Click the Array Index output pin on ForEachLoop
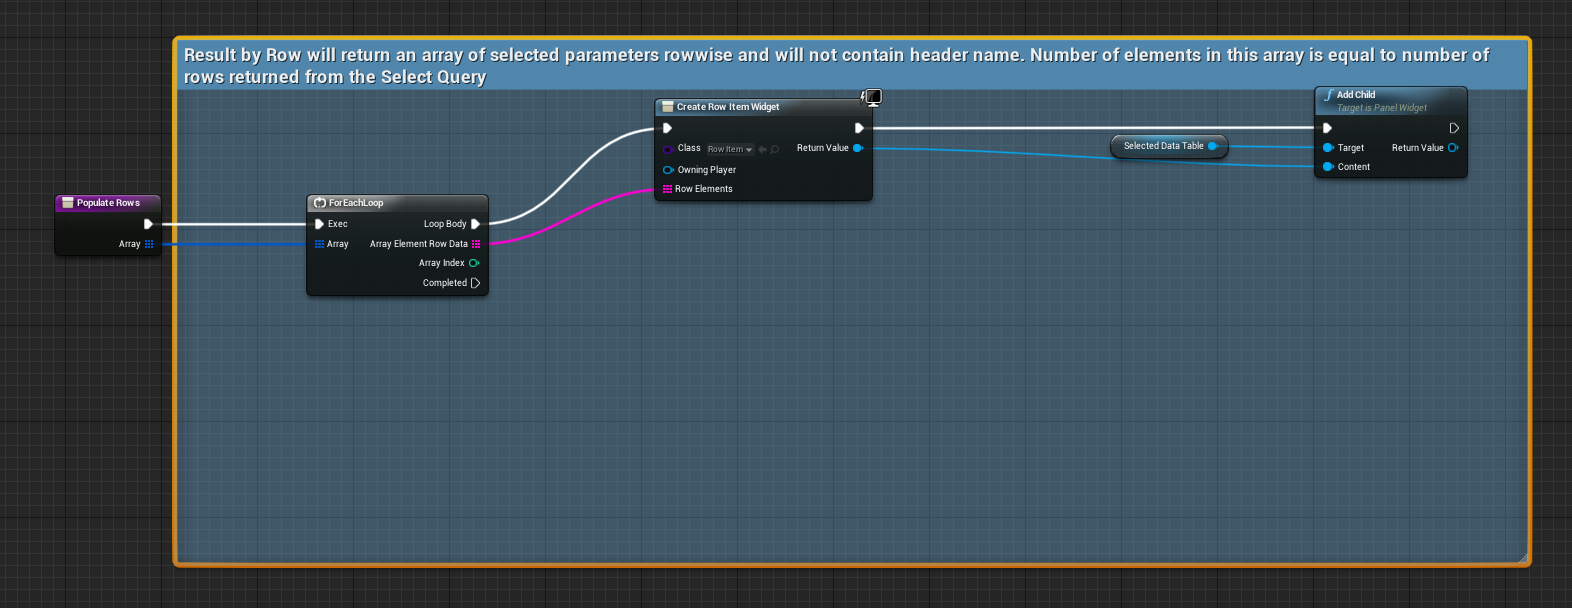 pos(474,263)
